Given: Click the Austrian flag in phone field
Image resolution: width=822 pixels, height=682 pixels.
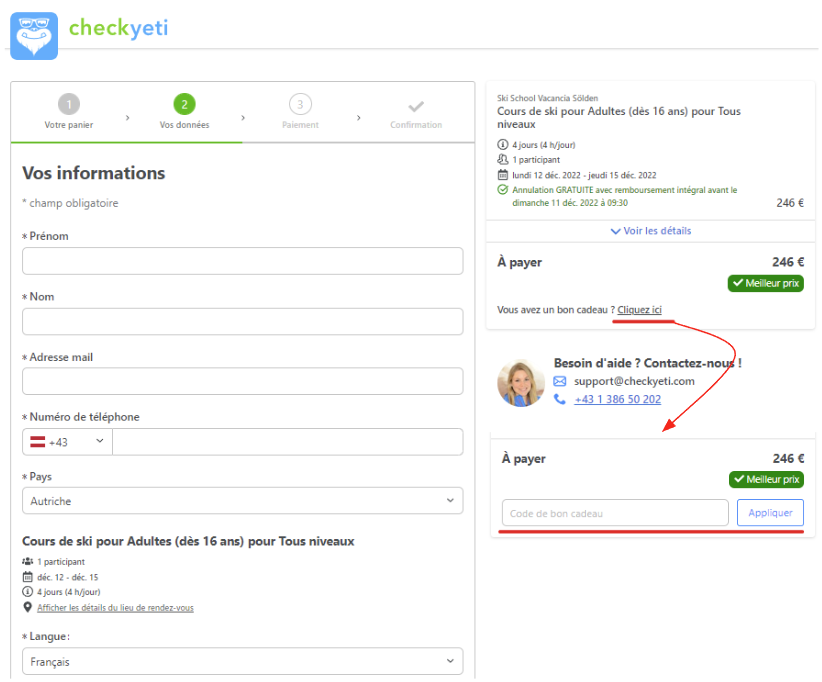Looking at the screenshot, I should coord(38,442).
